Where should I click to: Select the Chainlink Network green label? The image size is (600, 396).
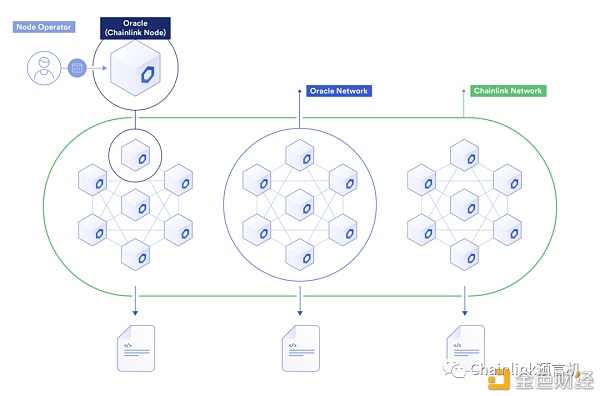click(508, 91)
